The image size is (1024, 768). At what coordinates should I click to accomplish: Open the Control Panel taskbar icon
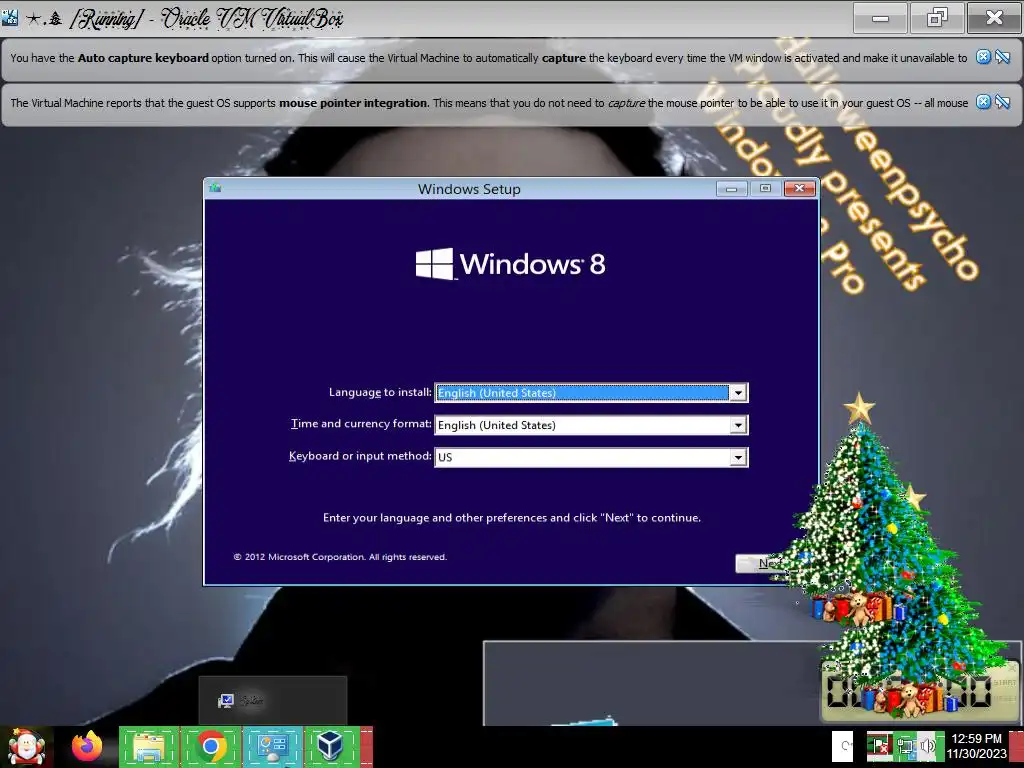(273, 747)
